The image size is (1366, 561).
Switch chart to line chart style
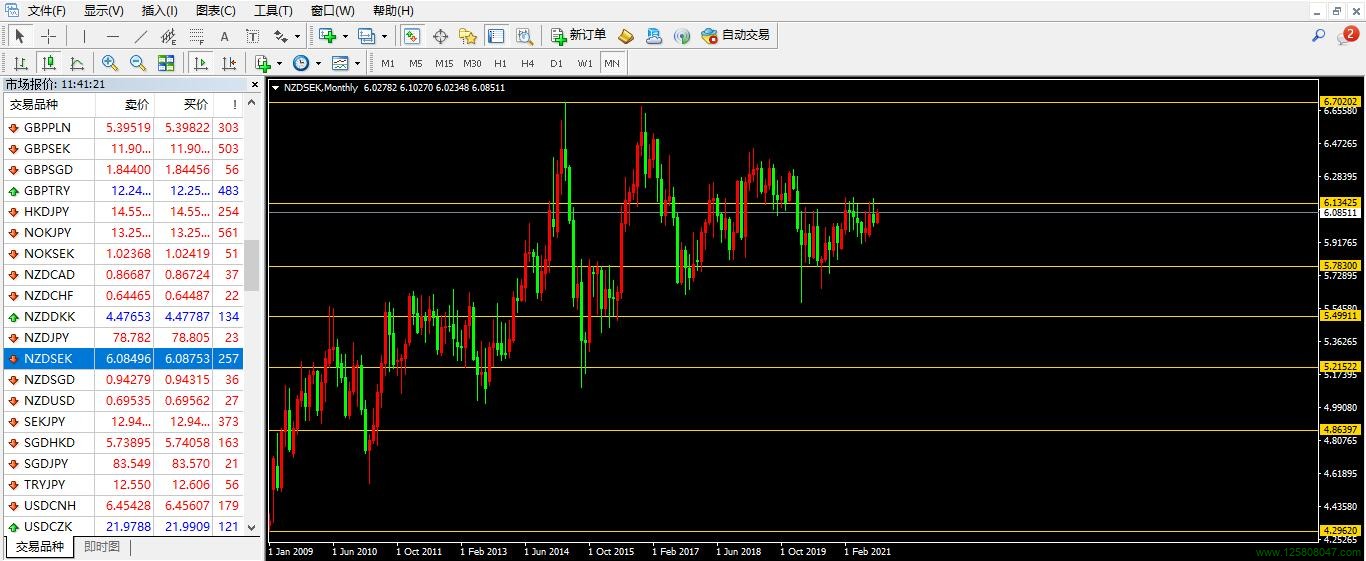coord(76,63)
